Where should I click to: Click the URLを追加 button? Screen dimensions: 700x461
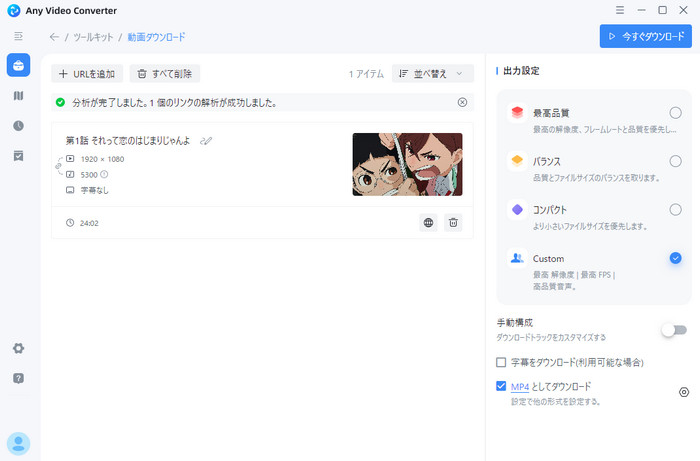[x=87, y=74]
